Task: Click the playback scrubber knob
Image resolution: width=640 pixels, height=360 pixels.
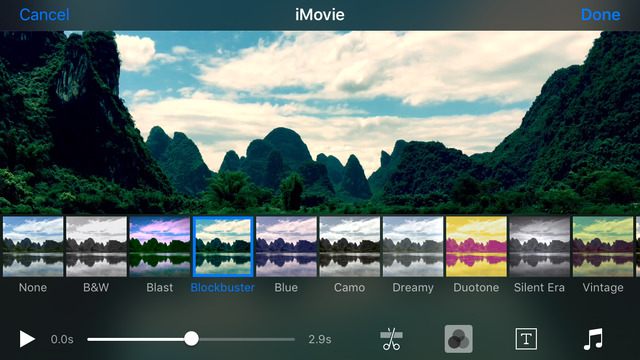Action: [x=191, y=339]
